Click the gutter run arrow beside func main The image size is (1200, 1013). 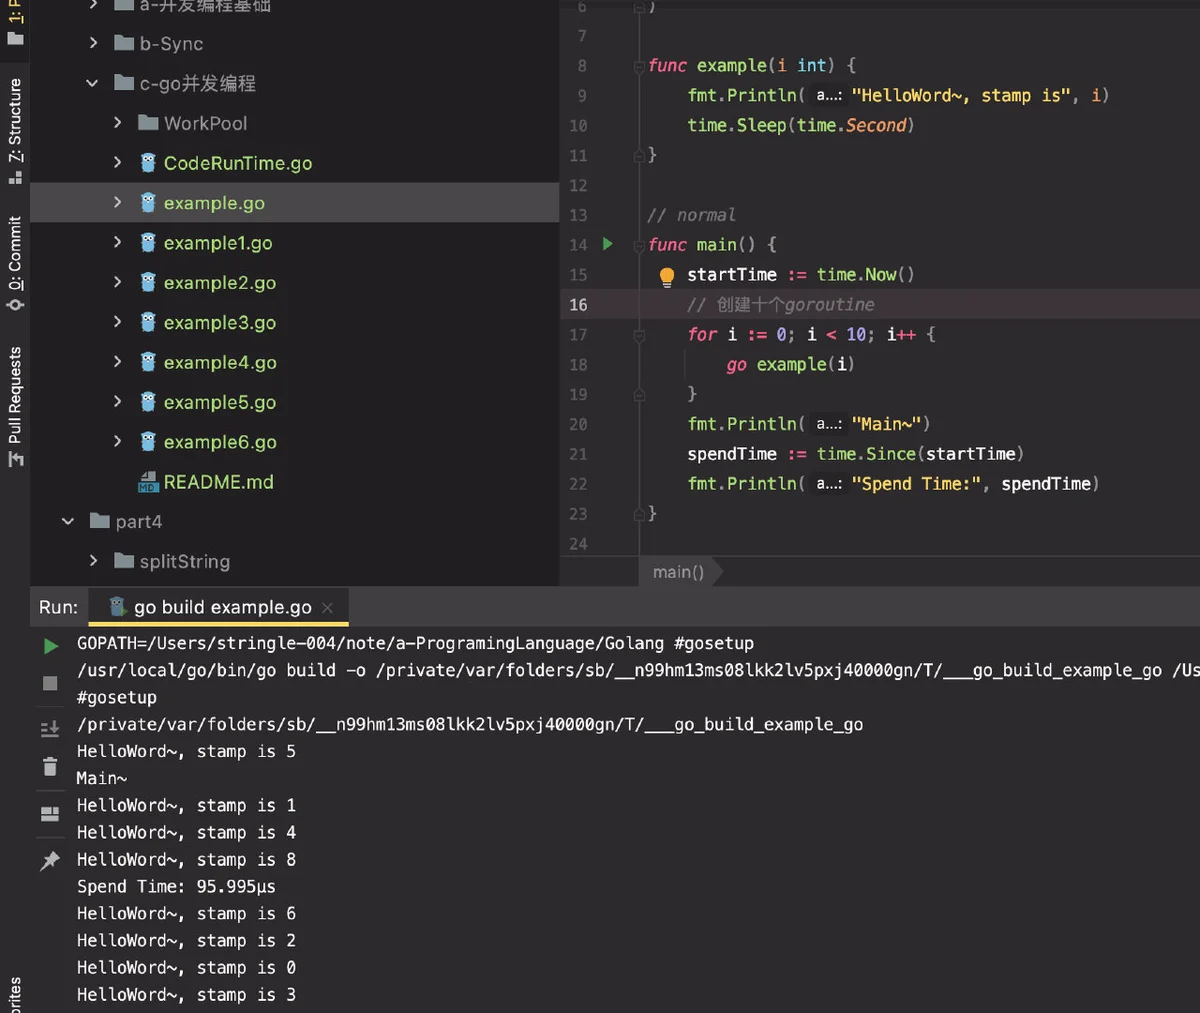pyautogui.click(x=607, y=244)
